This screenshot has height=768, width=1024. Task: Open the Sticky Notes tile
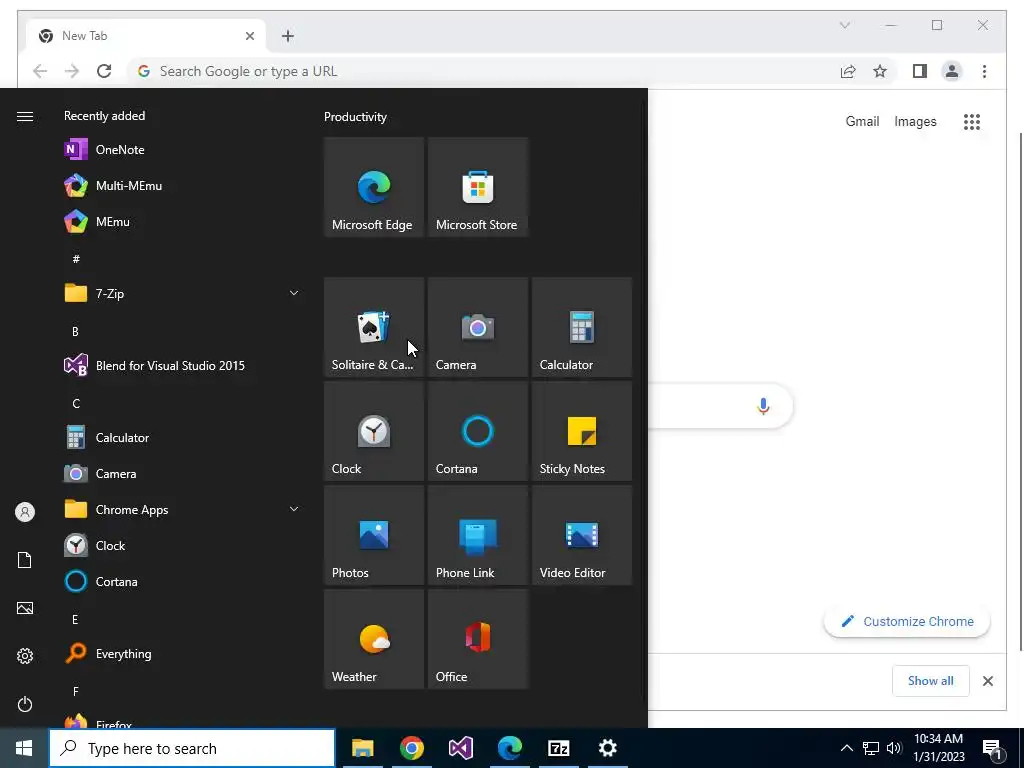(x=581, y=431)
